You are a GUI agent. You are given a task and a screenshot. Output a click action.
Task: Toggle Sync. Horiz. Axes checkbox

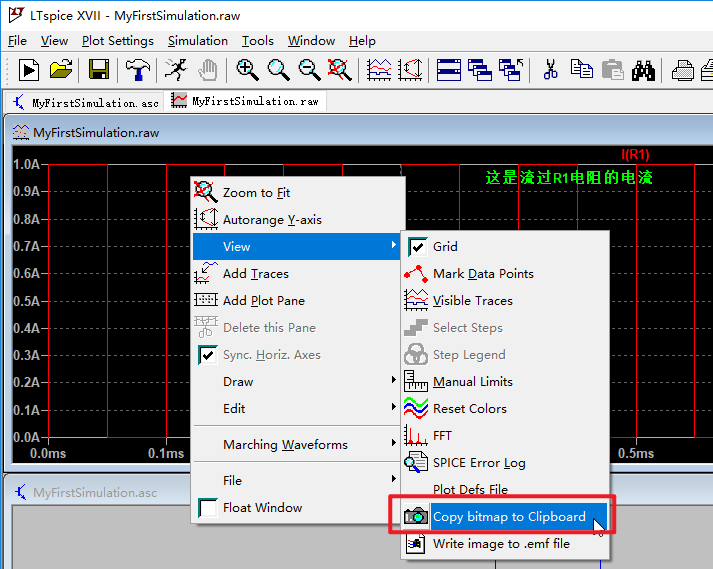(208, 355)
